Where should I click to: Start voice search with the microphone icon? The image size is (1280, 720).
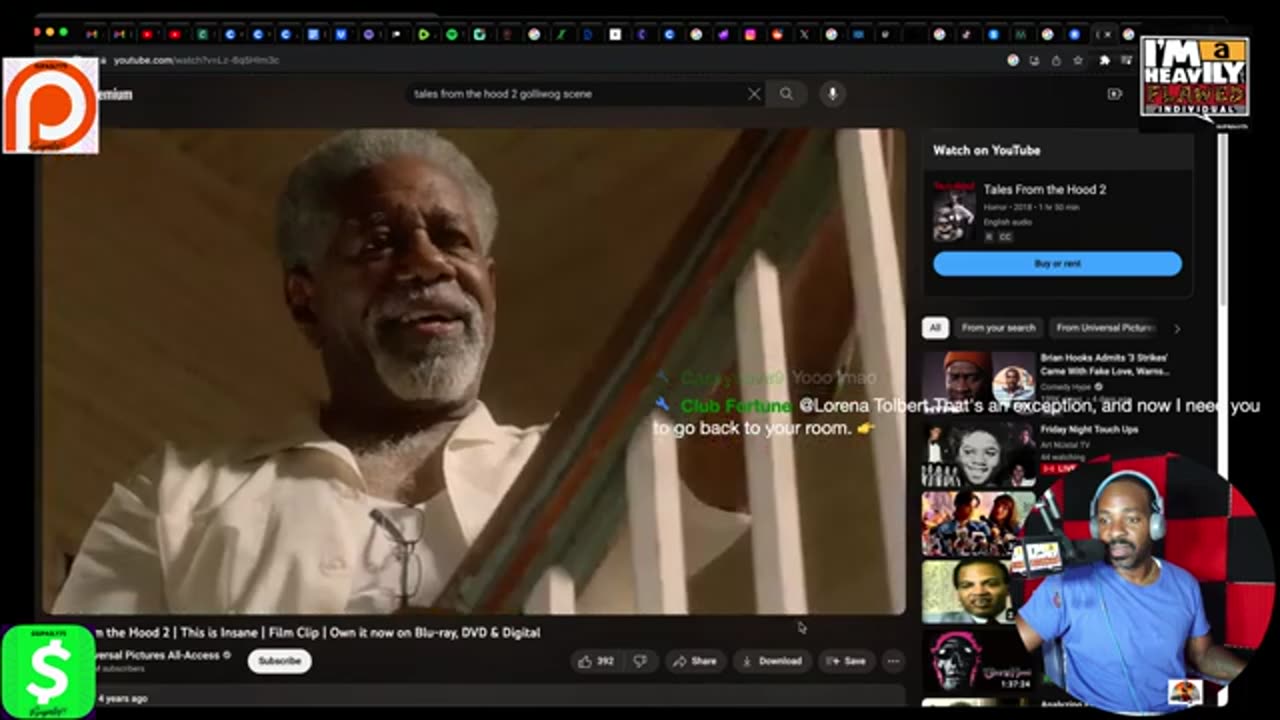[x=832, y=94]
